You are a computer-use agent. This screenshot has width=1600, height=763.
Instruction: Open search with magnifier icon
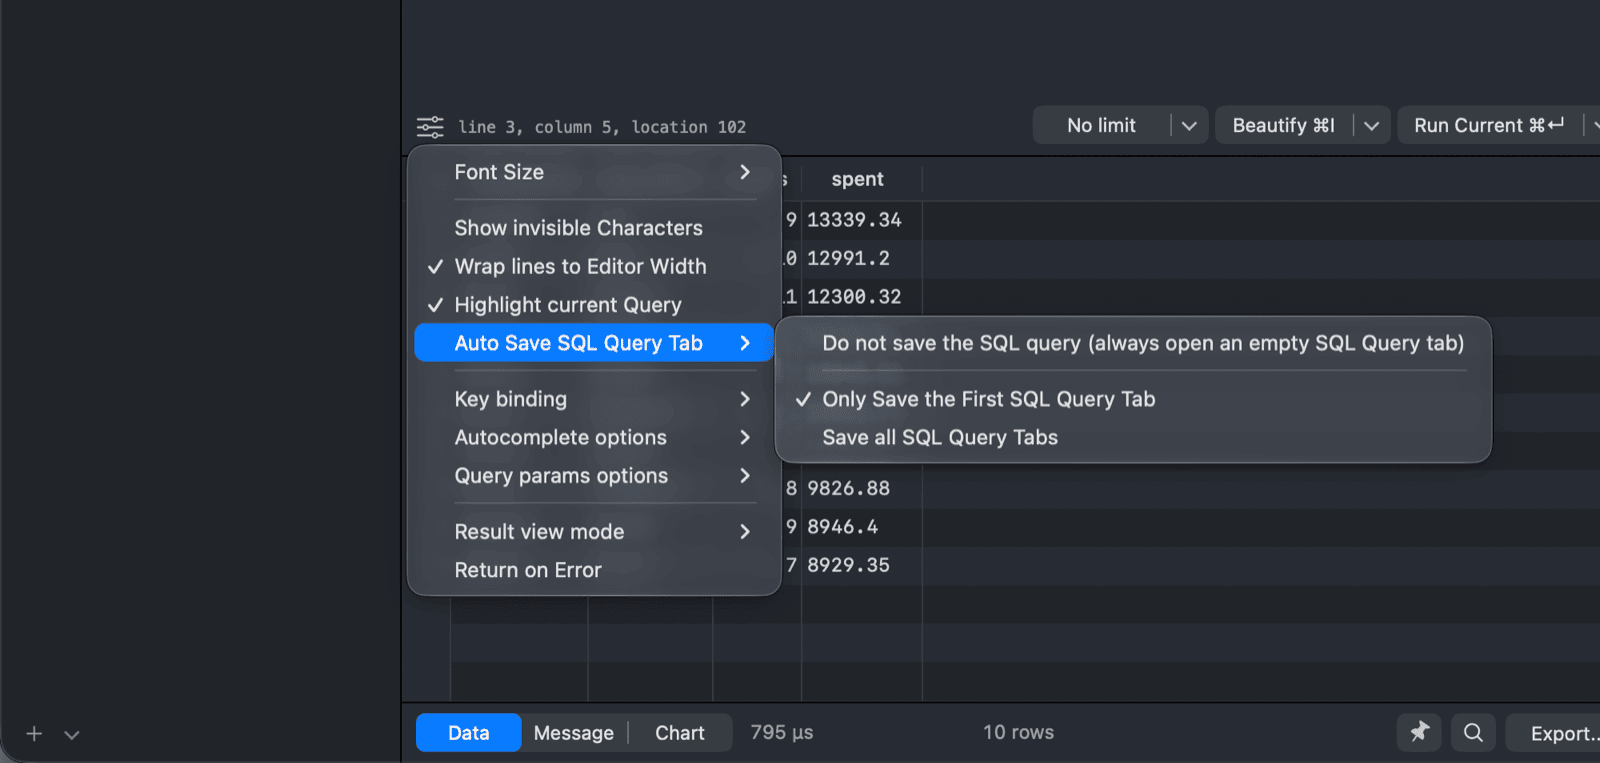[x=1473, y=732]
